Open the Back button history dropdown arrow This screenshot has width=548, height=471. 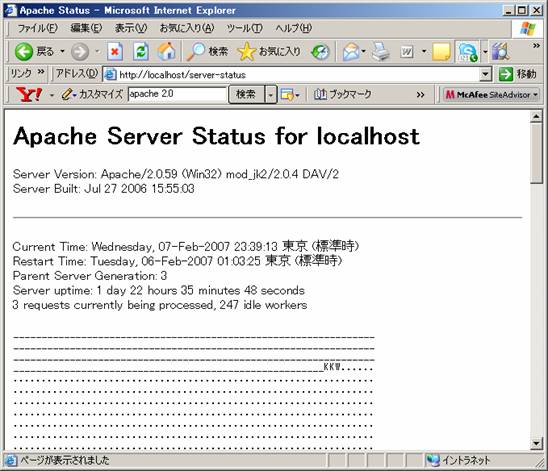tap(62, 52)
